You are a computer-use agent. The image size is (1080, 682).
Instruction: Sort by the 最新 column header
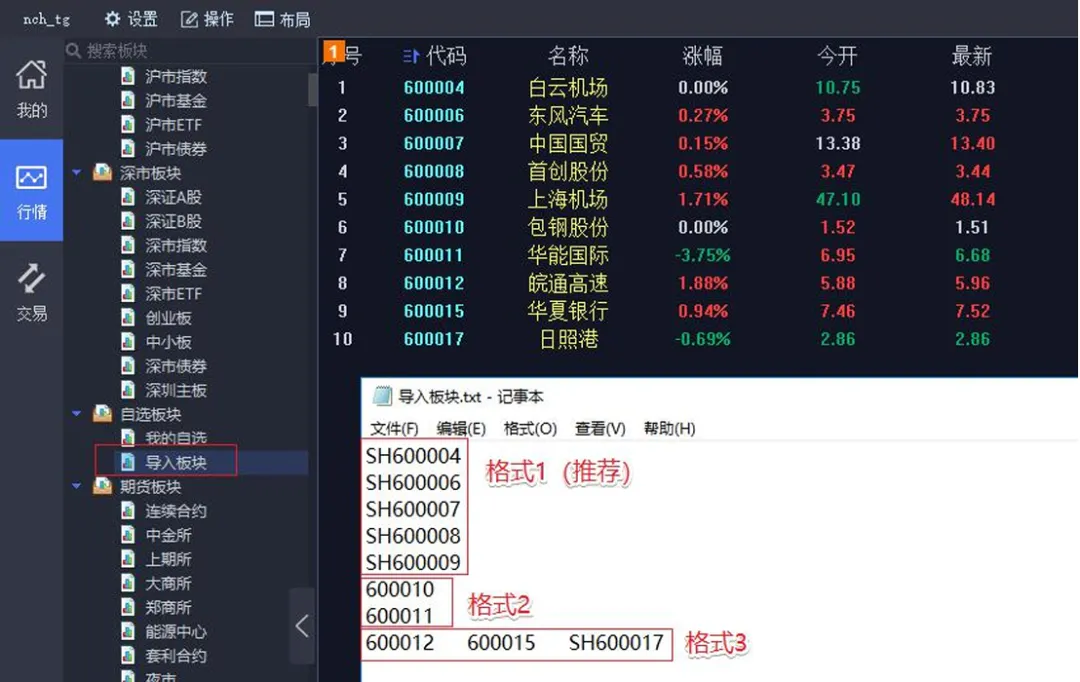coord(972,56)
